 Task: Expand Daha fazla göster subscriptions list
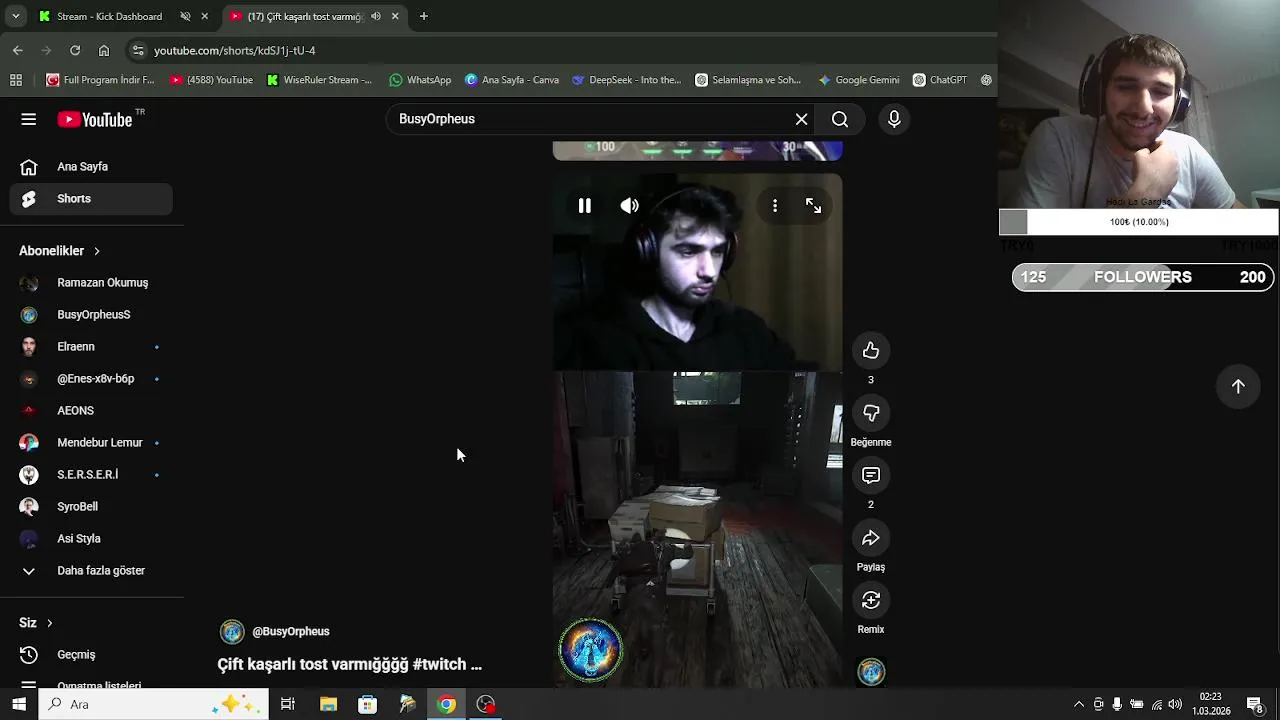pos(92,571)
